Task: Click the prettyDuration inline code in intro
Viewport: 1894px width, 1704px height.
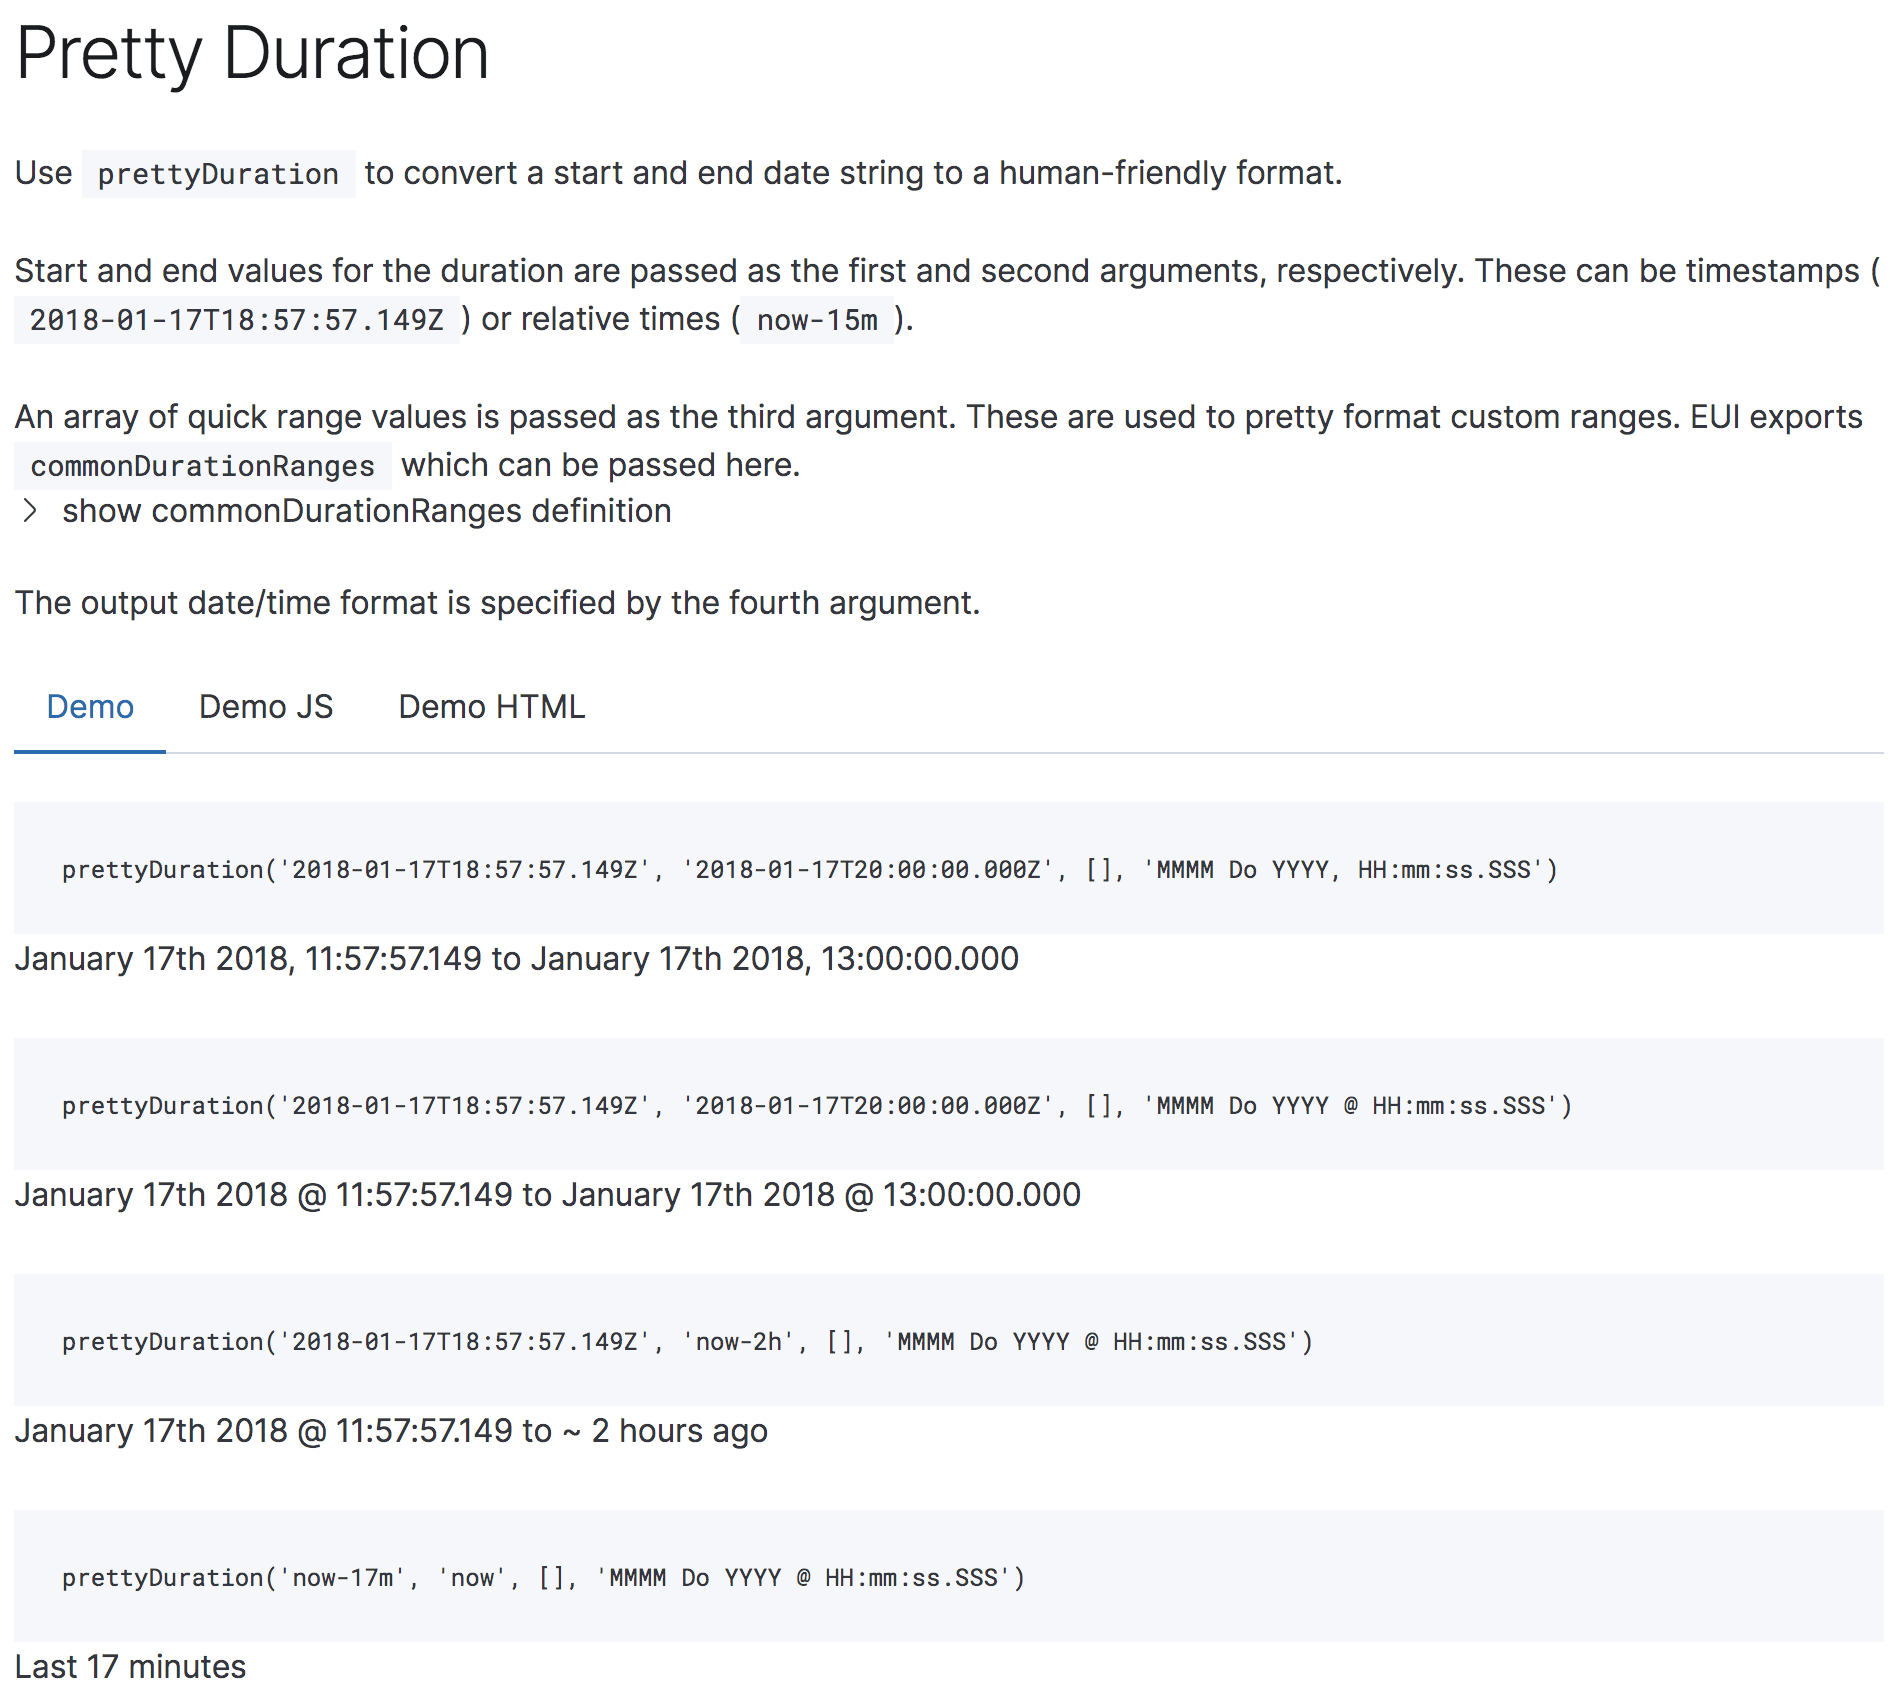Action: click(x=218, y=174)
